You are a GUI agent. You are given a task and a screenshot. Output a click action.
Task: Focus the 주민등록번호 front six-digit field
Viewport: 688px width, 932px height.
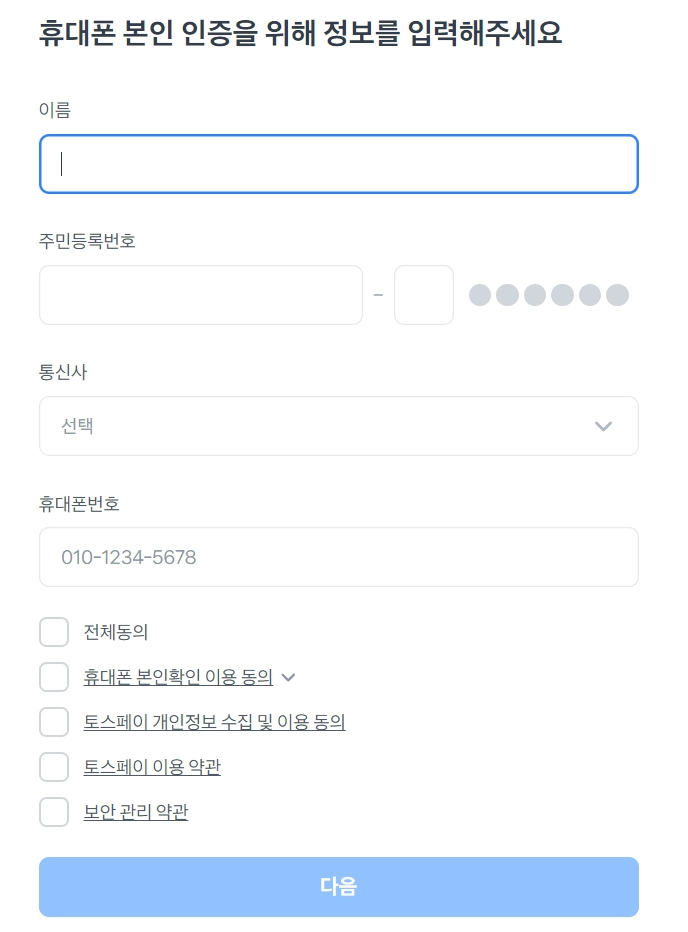pos(200,295)
